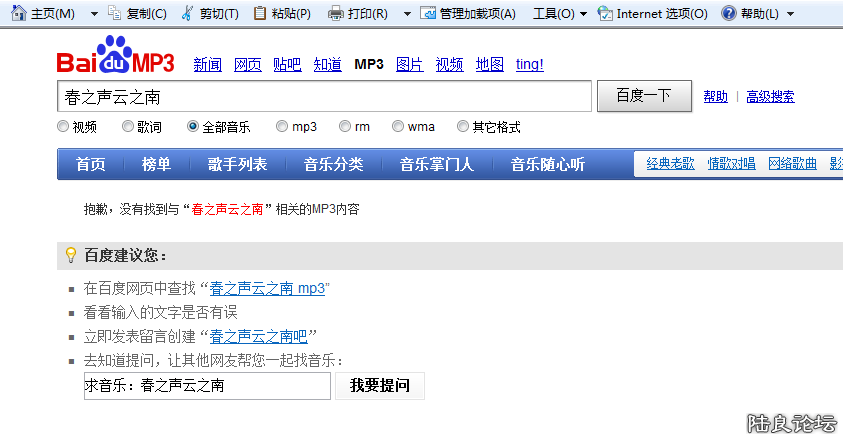
Task: Click the search box containing 春之声云之南
Action: click(x=324, y=97)
